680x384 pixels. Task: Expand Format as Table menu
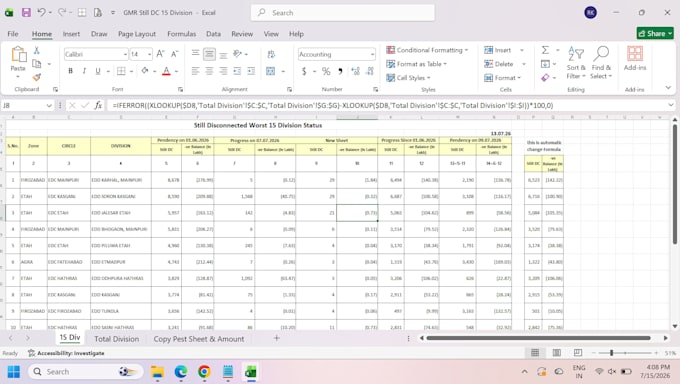[x=417, y=64]
